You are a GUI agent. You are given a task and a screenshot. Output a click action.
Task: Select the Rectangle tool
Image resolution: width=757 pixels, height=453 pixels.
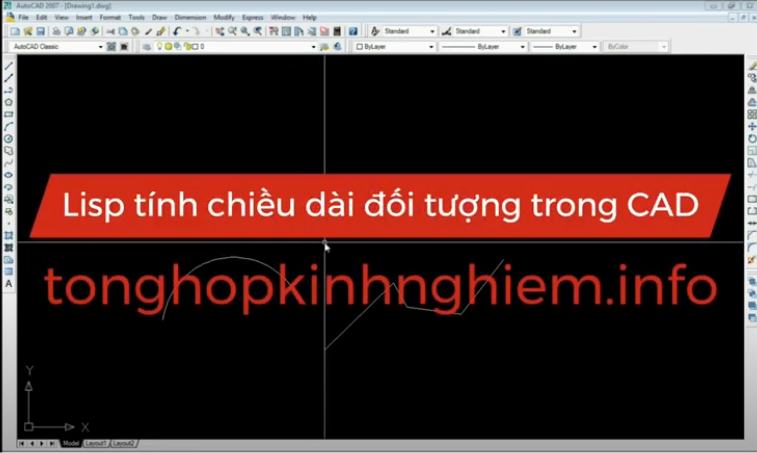[9, 114]
